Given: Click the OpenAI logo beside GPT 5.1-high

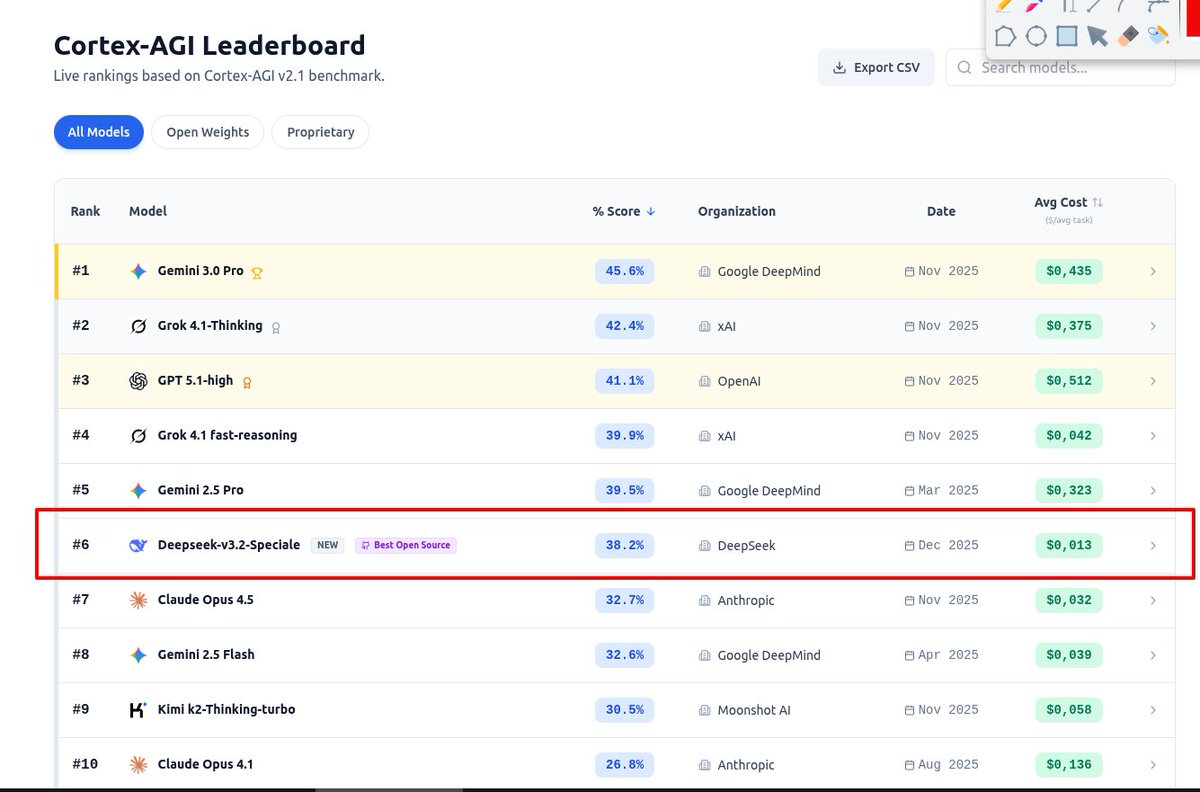Looking at the screenshot, I should 139,381.
